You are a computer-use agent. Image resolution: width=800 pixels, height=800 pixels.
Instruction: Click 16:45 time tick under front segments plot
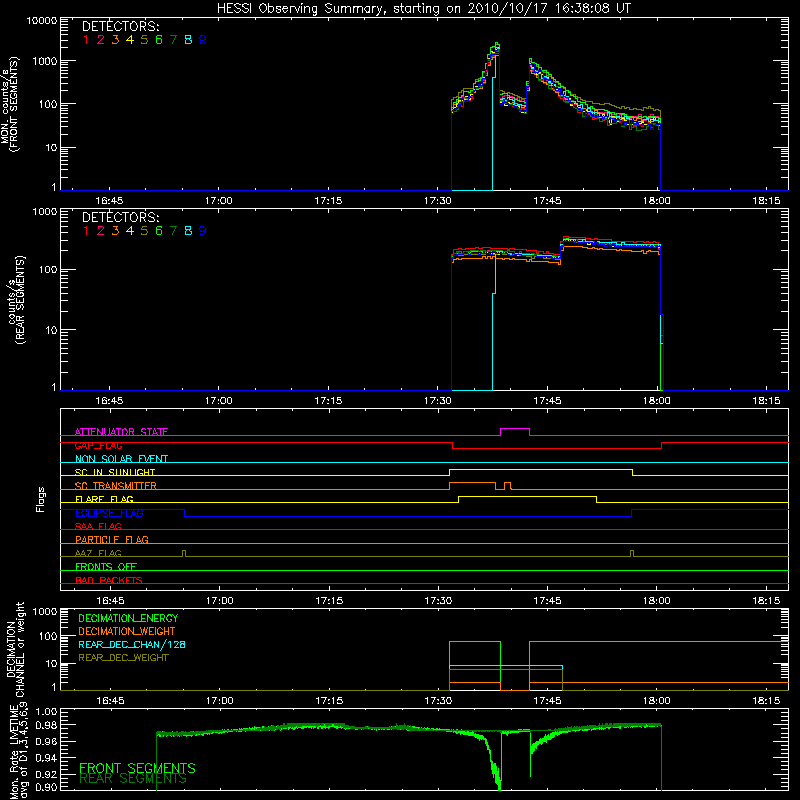109,201
